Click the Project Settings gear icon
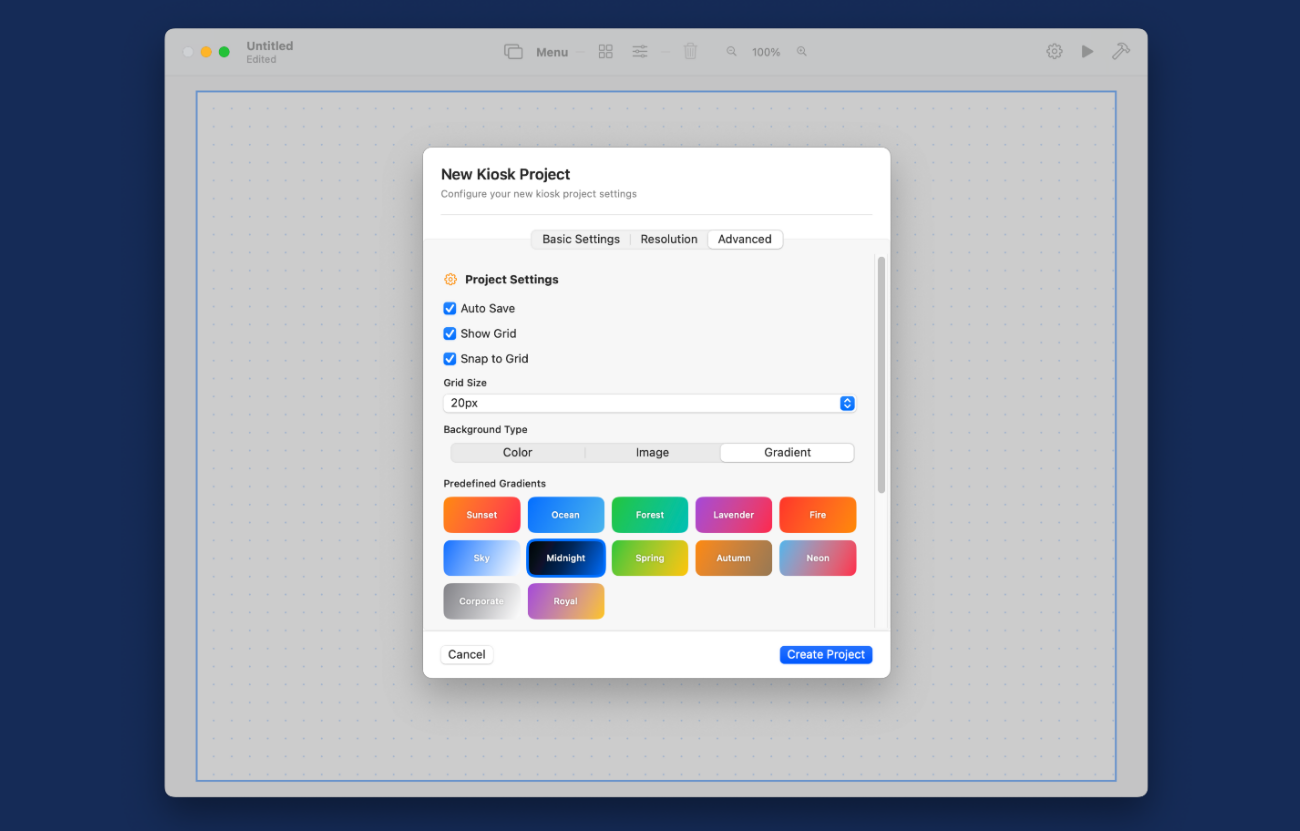1300x831 pixels. tap(451, 280)
